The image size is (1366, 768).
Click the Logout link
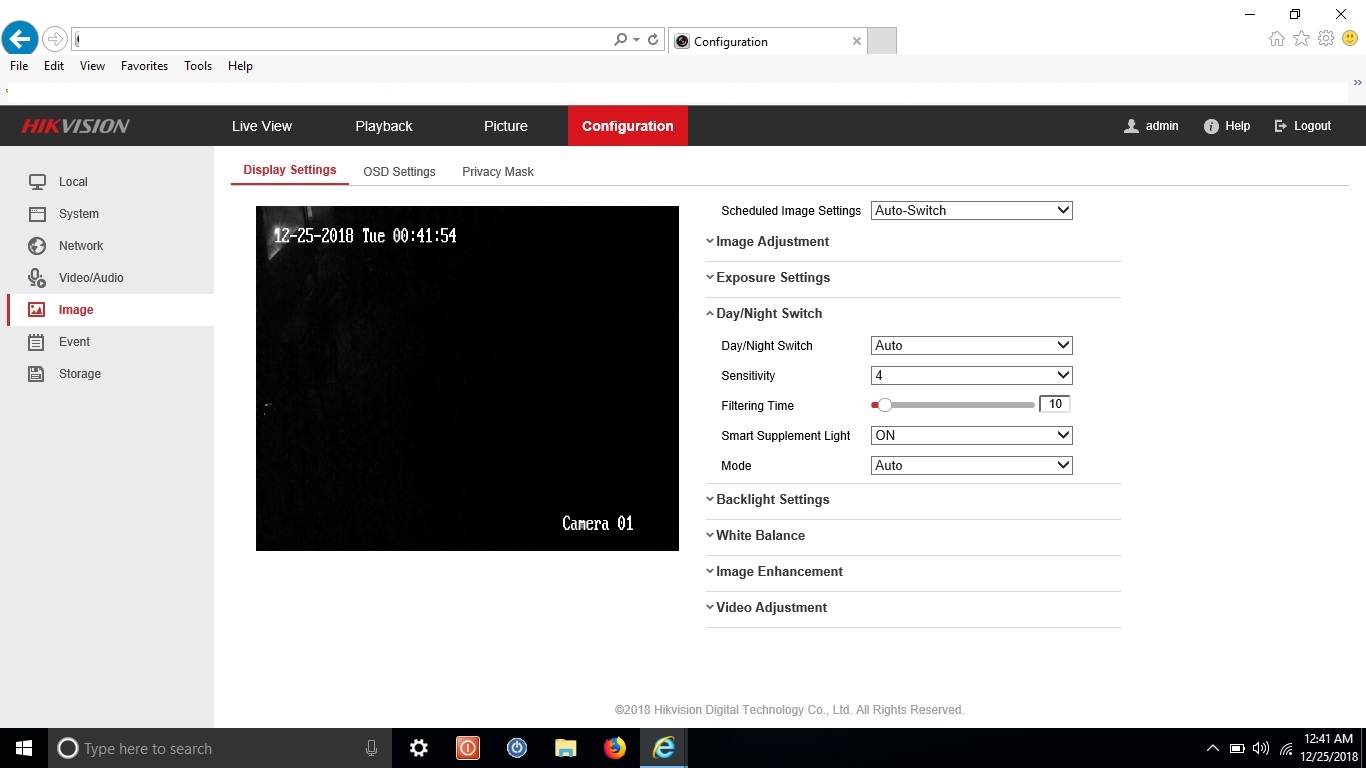click(1302, 126)
